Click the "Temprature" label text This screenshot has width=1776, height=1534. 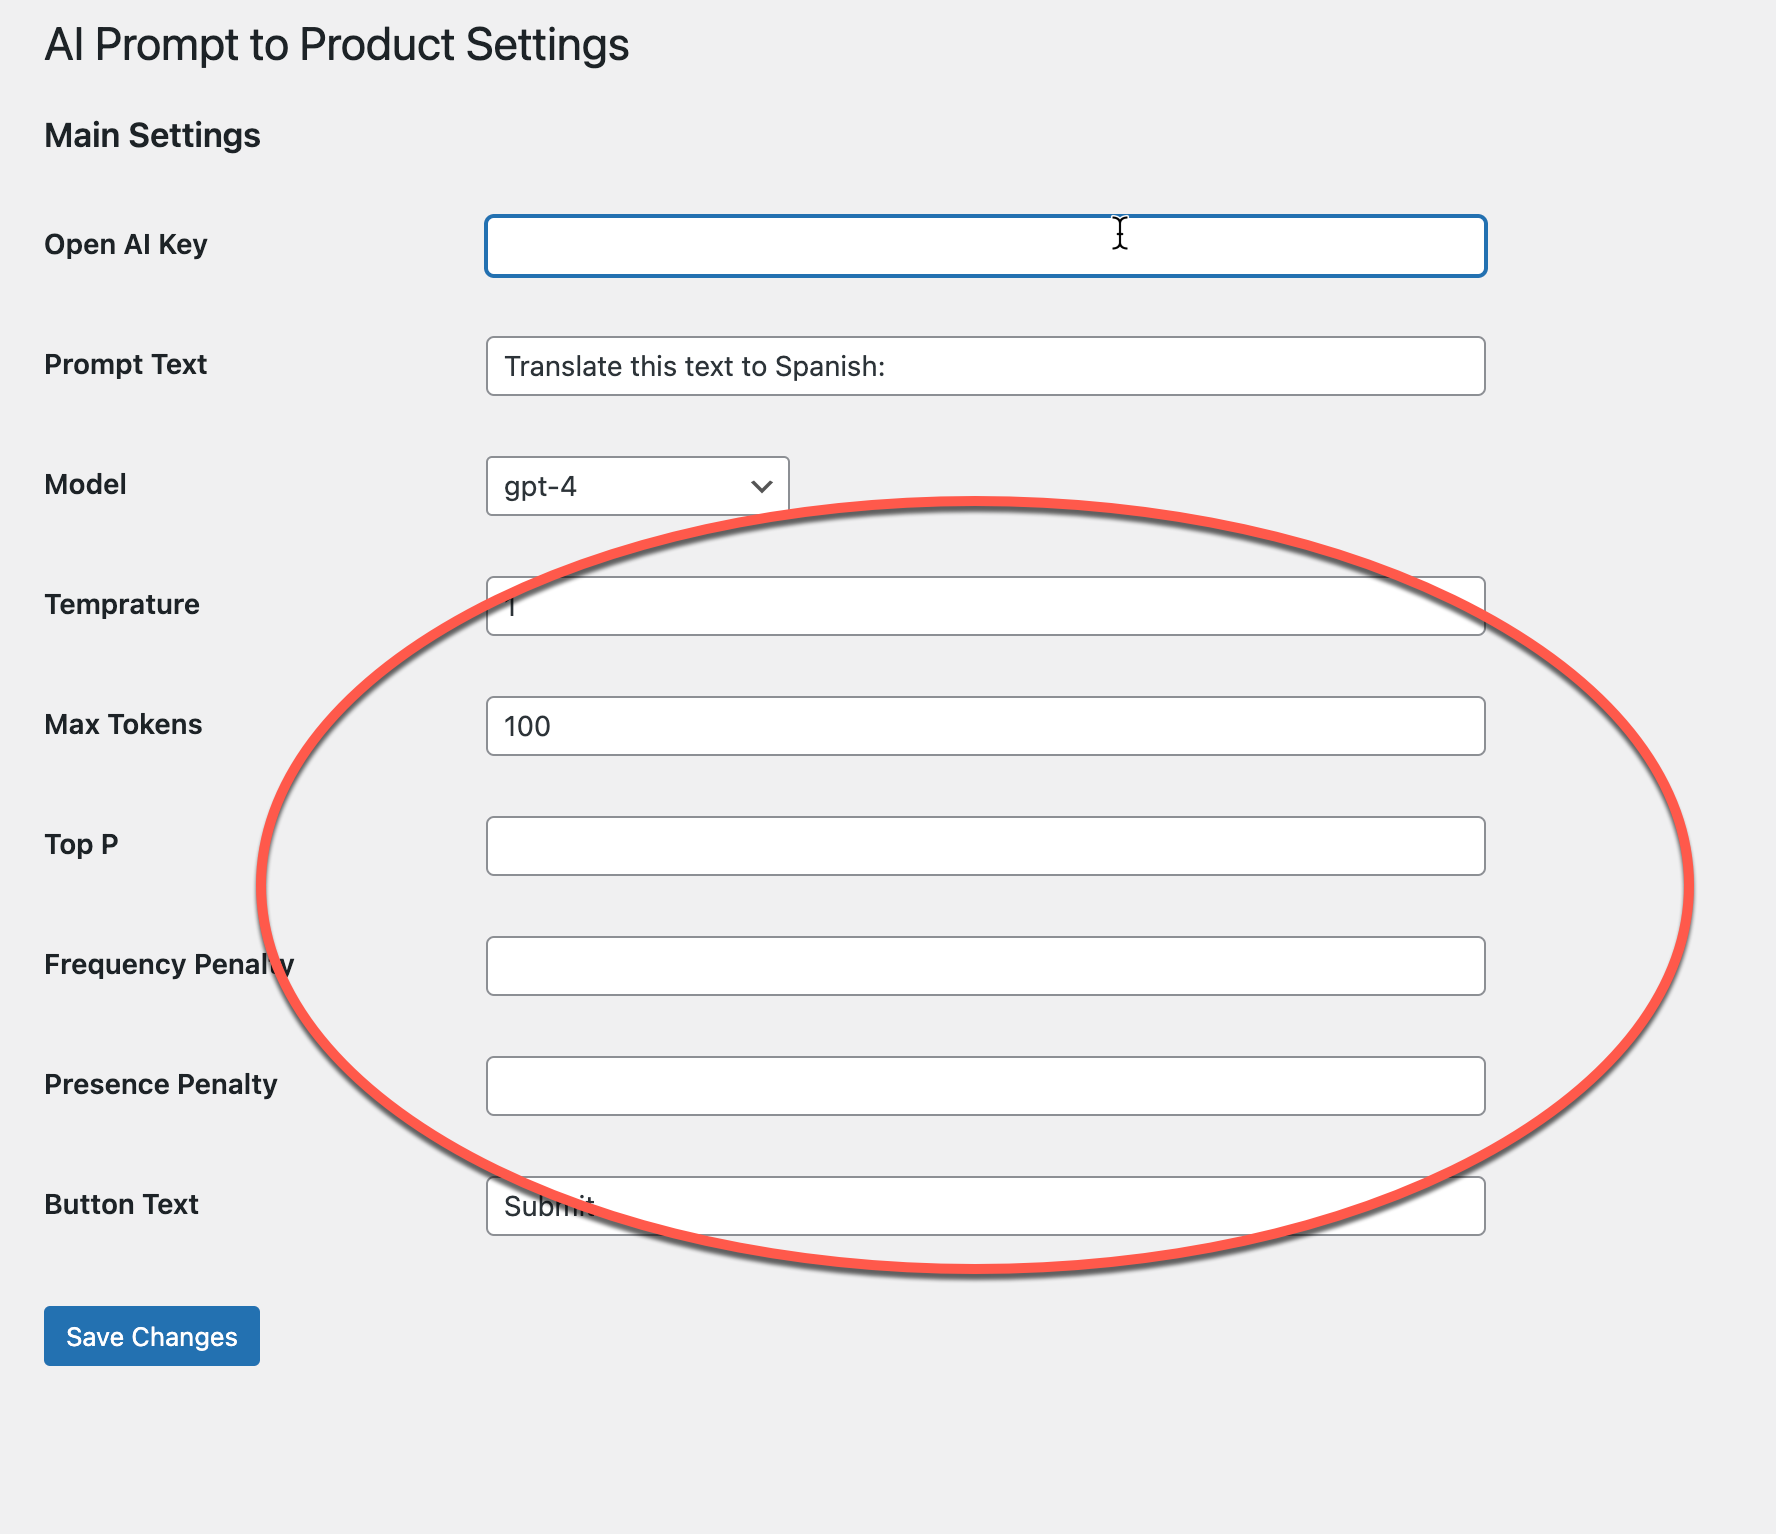click(122, 605)
